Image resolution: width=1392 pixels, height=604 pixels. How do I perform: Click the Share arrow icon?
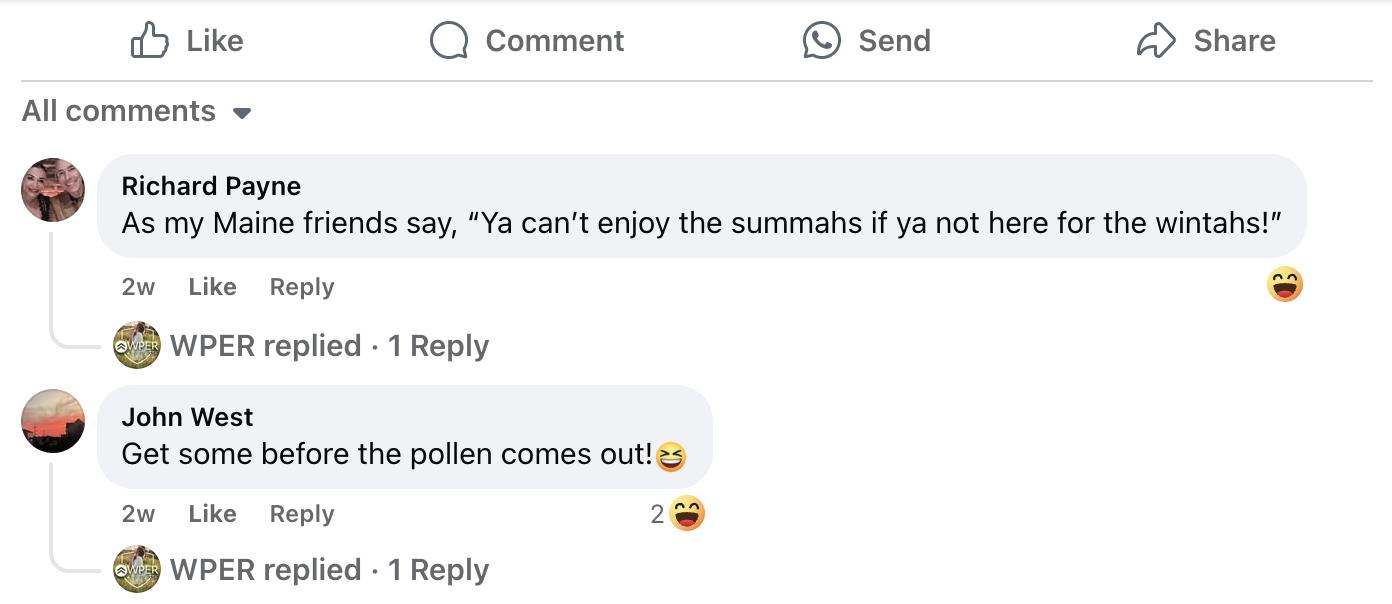click(1156, 41)
